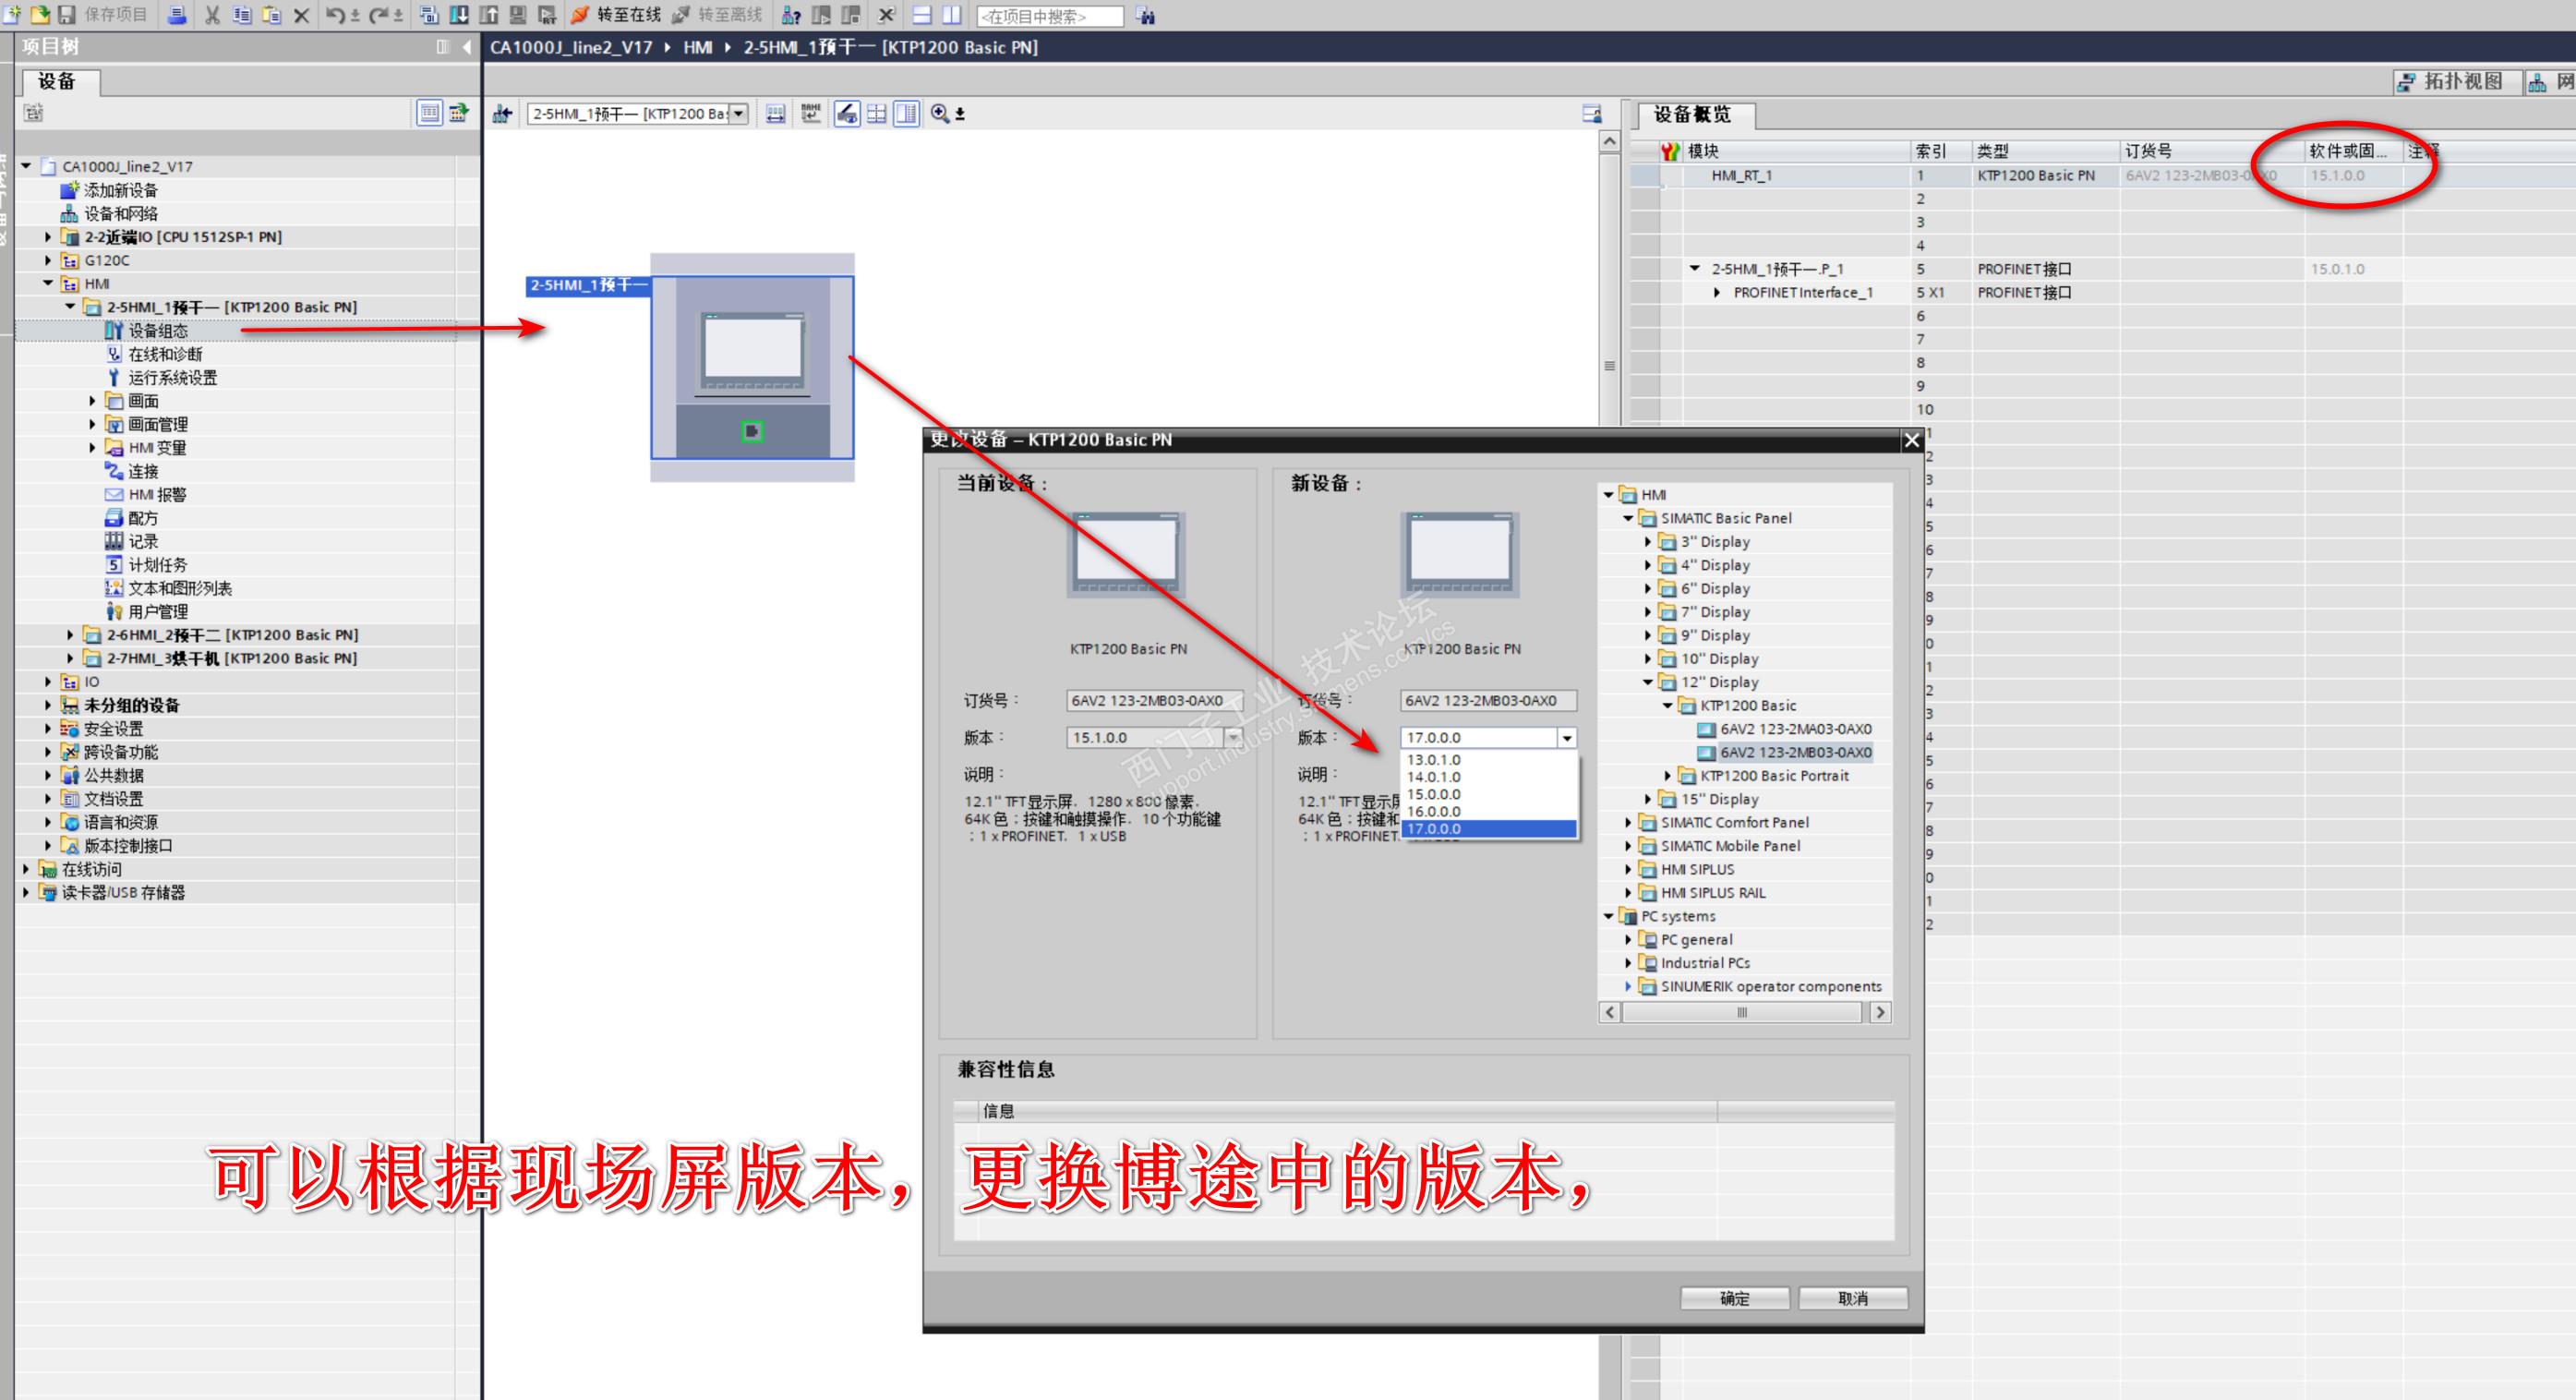Screen dimensions: 2576x1400
Task: Click the download to device icon
Action: pos(459,15)
